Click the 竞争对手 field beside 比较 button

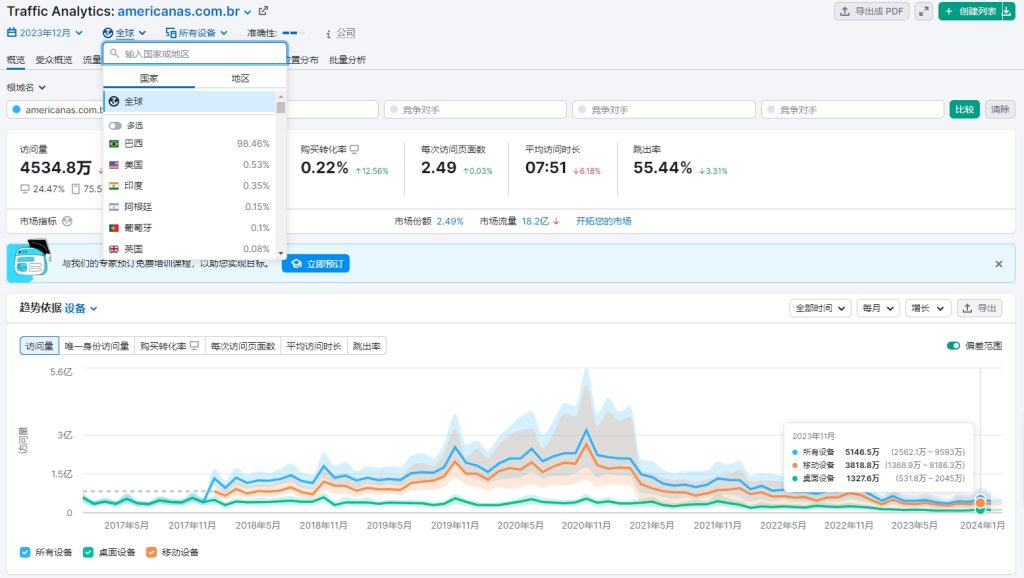click(x=852, y=110)
